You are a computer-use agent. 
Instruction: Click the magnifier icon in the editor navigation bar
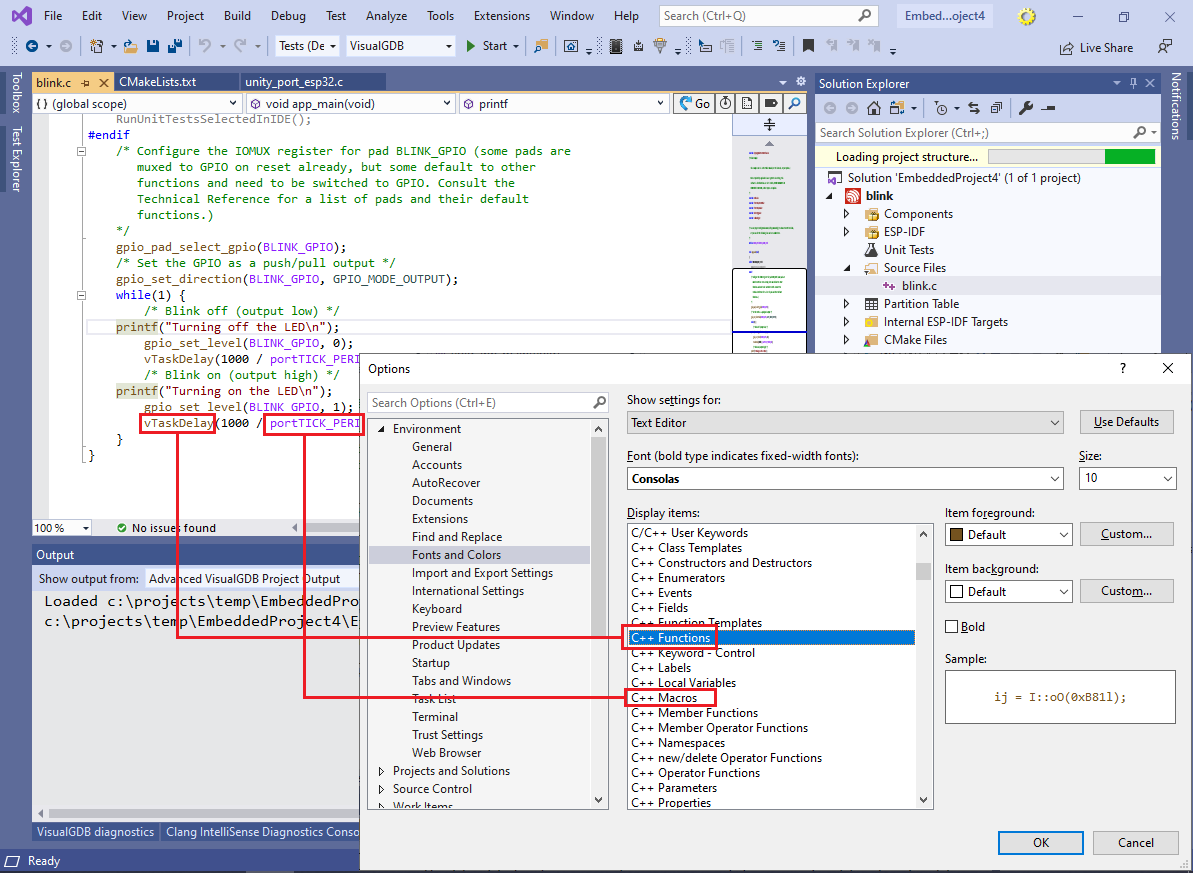794,104
